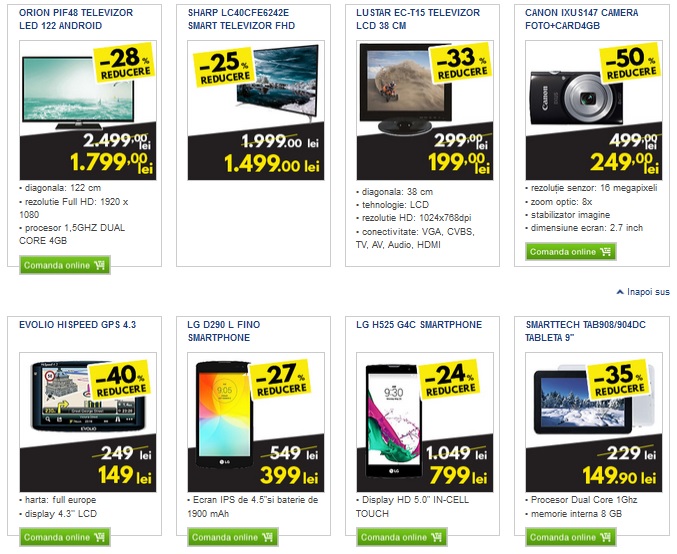Order the Canon IXUS147 camera online
The width and height of the screenshot is (677, 554).
(x=570, y=252)
